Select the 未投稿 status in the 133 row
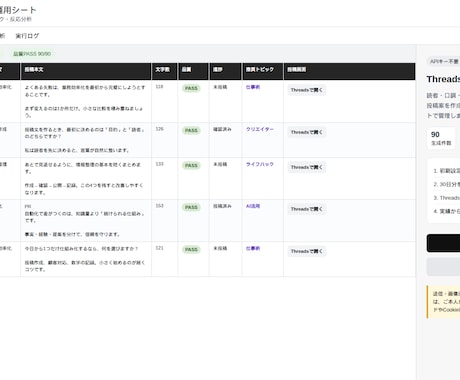This screenshot has height=380, width=460. [x=220, y=164]
